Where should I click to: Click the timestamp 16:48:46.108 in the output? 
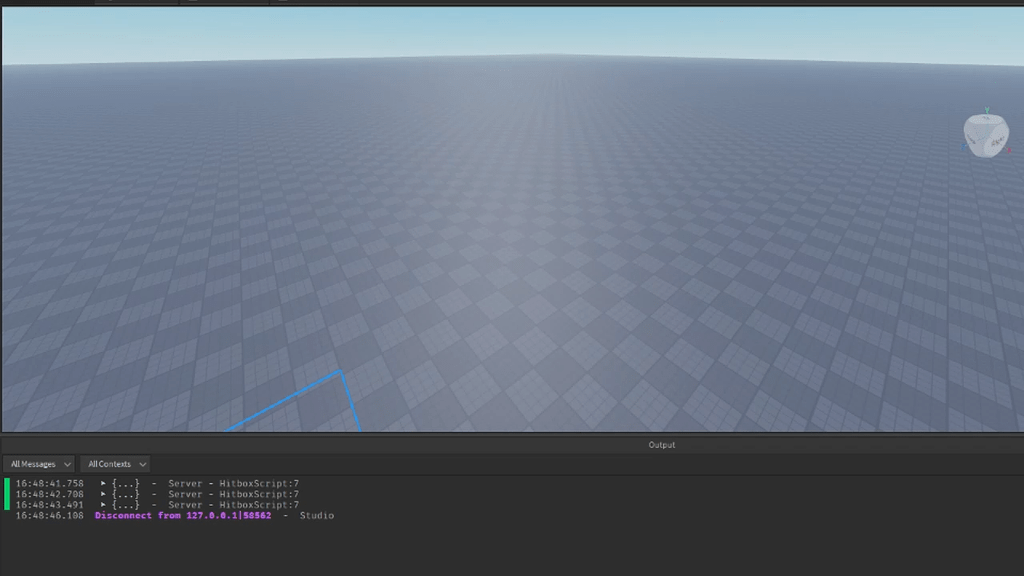tap(48, 516)
